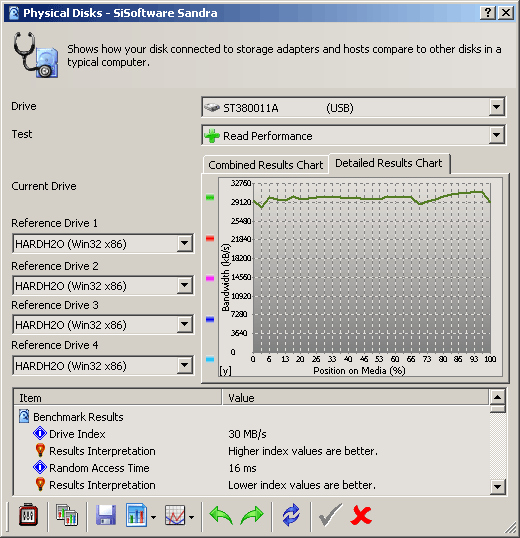Click the Benchmark Results row icon

24,416
